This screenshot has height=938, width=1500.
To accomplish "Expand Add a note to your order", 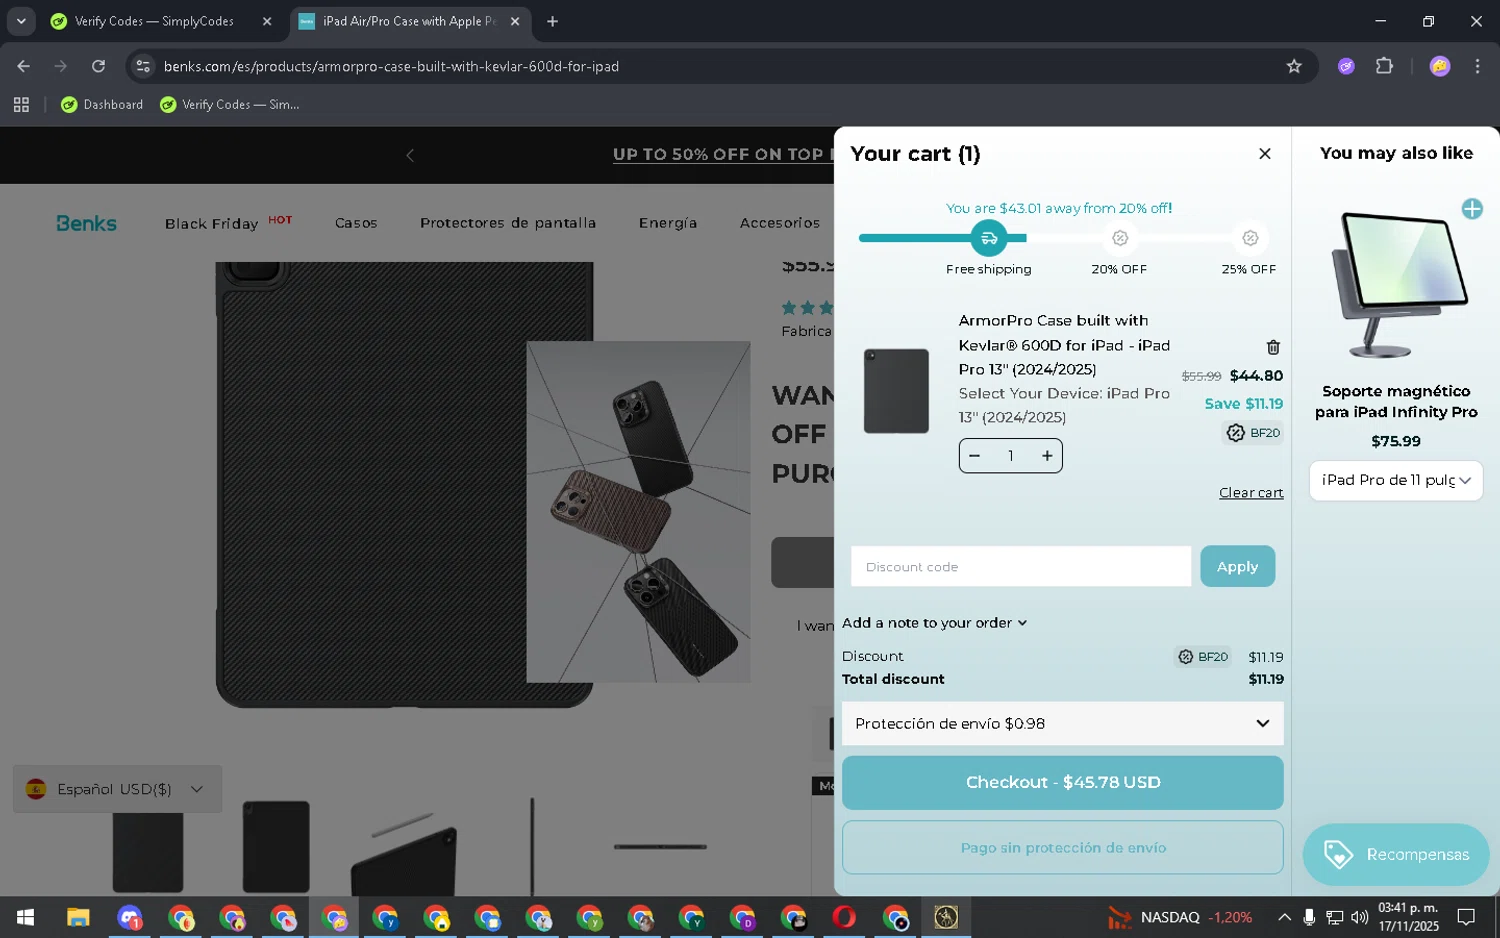I will (x=934, y=622).
